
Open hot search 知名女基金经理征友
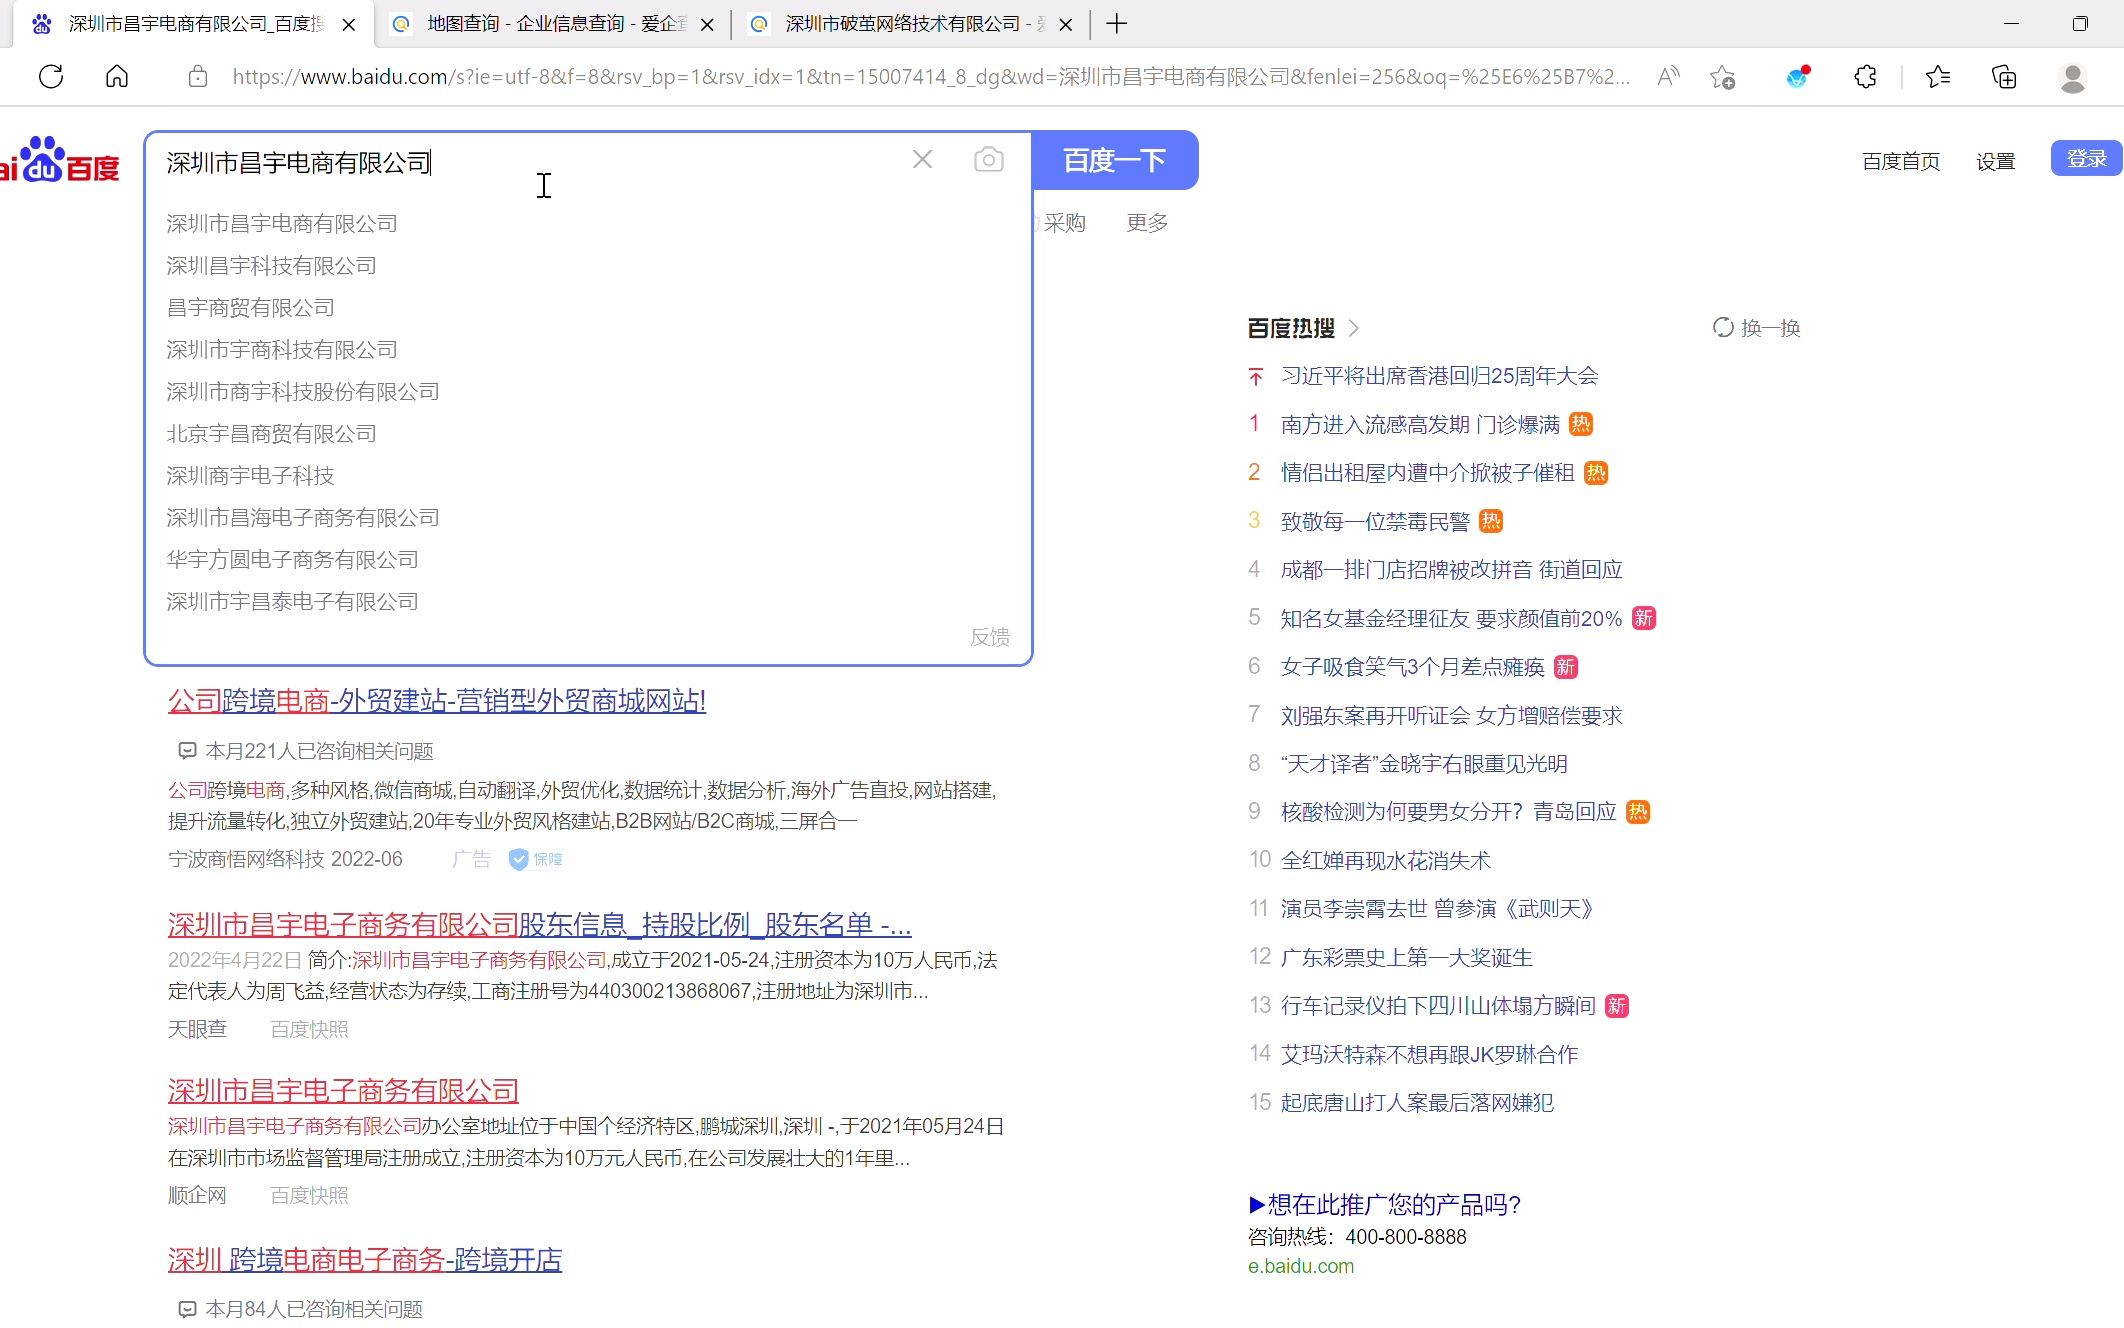[x=1451, y=619]
